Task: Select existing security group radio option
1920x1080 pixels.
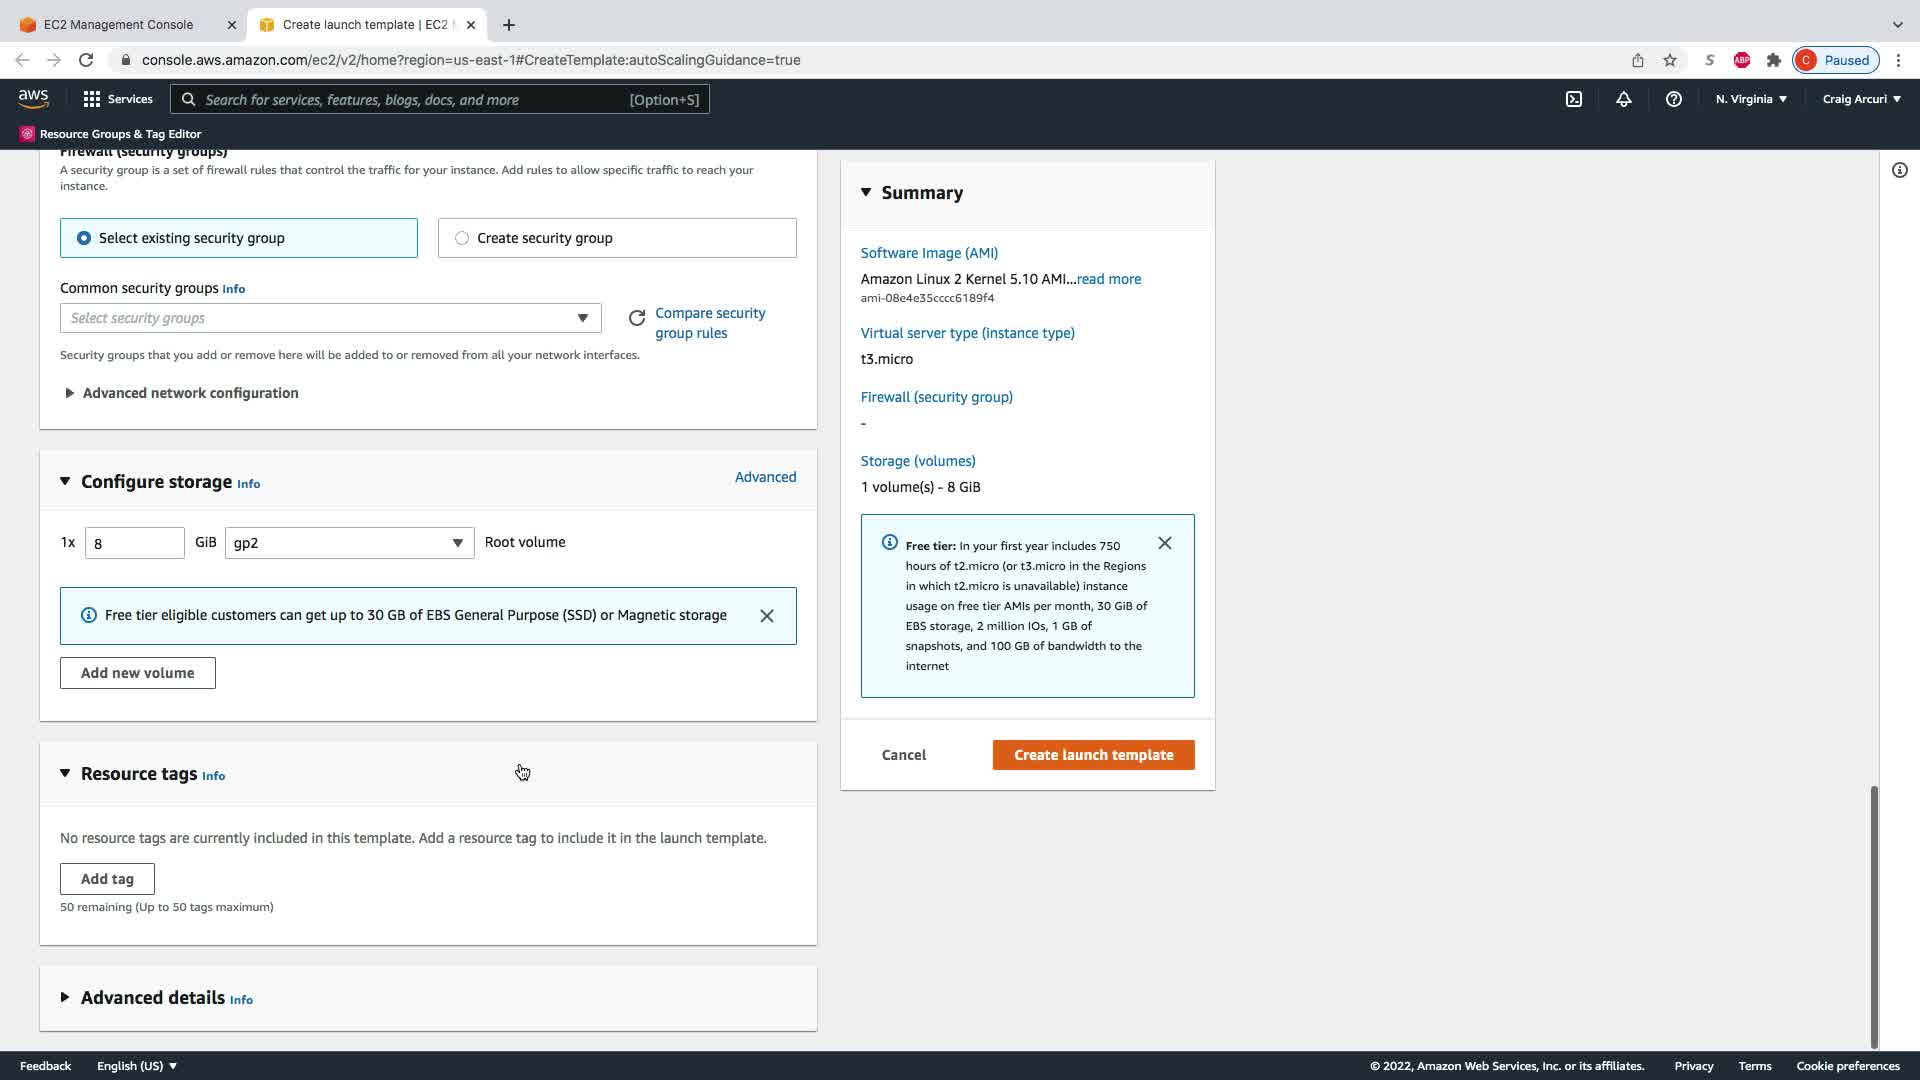Action: [84, 238]
